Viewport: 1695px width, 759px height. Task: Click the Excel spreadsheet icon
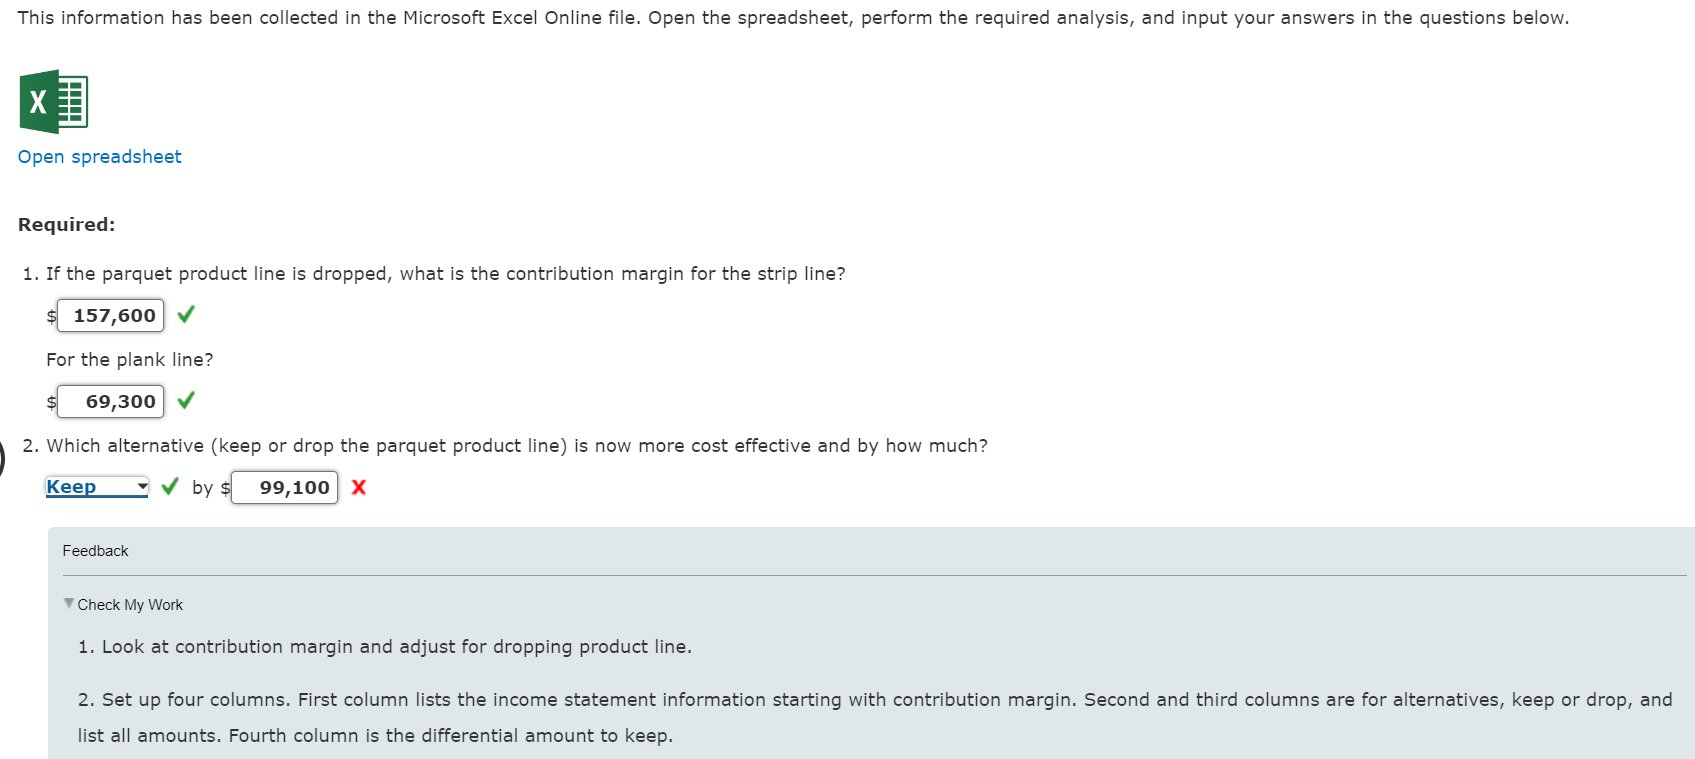(x=54, y=100)
